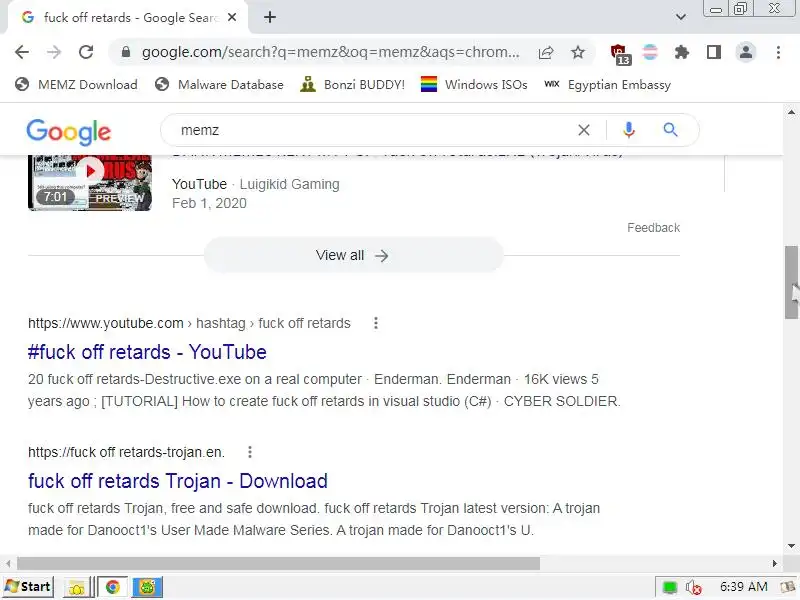The width and height of the screenshot is (800, 600).
Task: Open the Windows ISOs bookmark
Action: tap(474, 85)
